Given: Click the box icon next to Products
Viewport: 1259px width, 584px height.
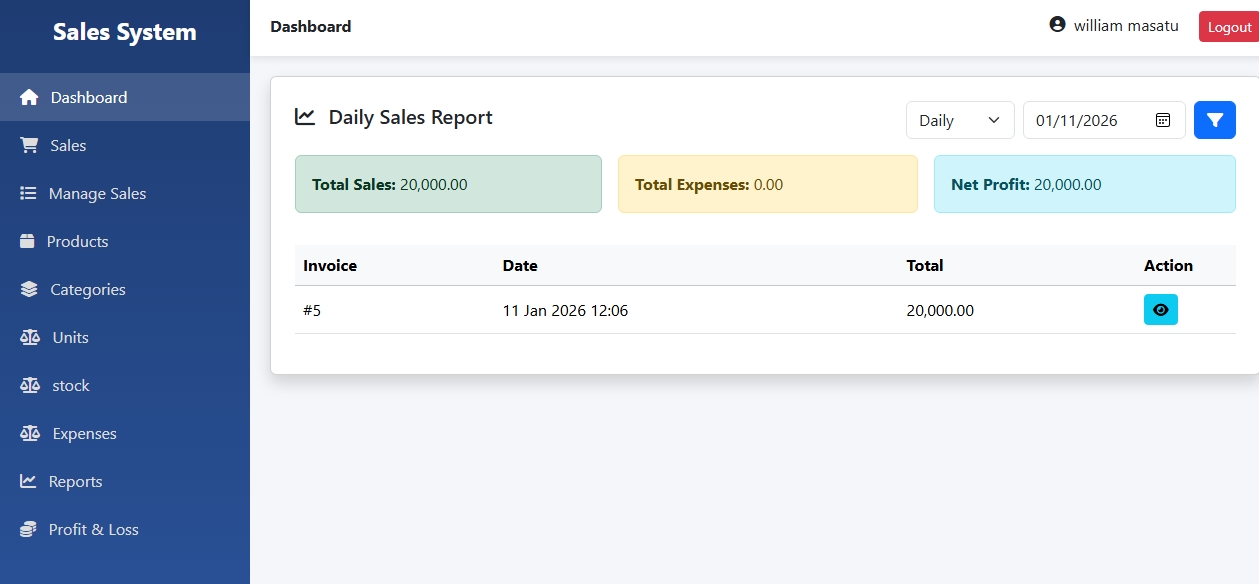Looking at the screenshot, I should (x=27, y=241).
